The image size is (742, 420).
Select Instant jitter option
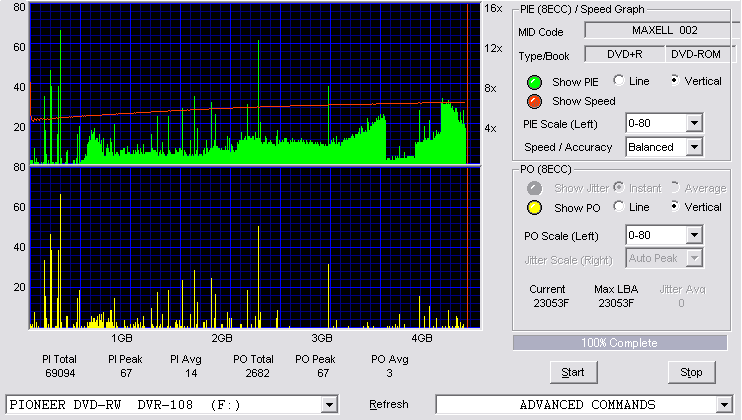618,187
